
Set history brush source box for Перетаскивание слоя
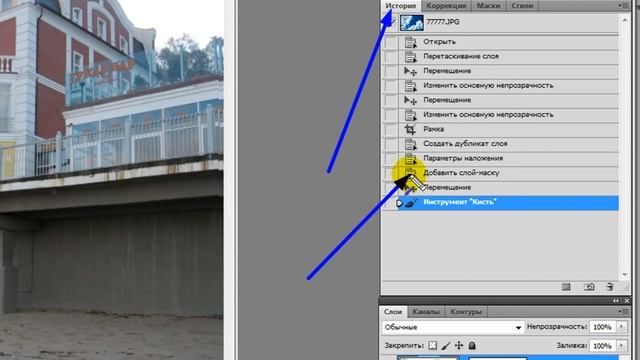click(x=391, y=56)
